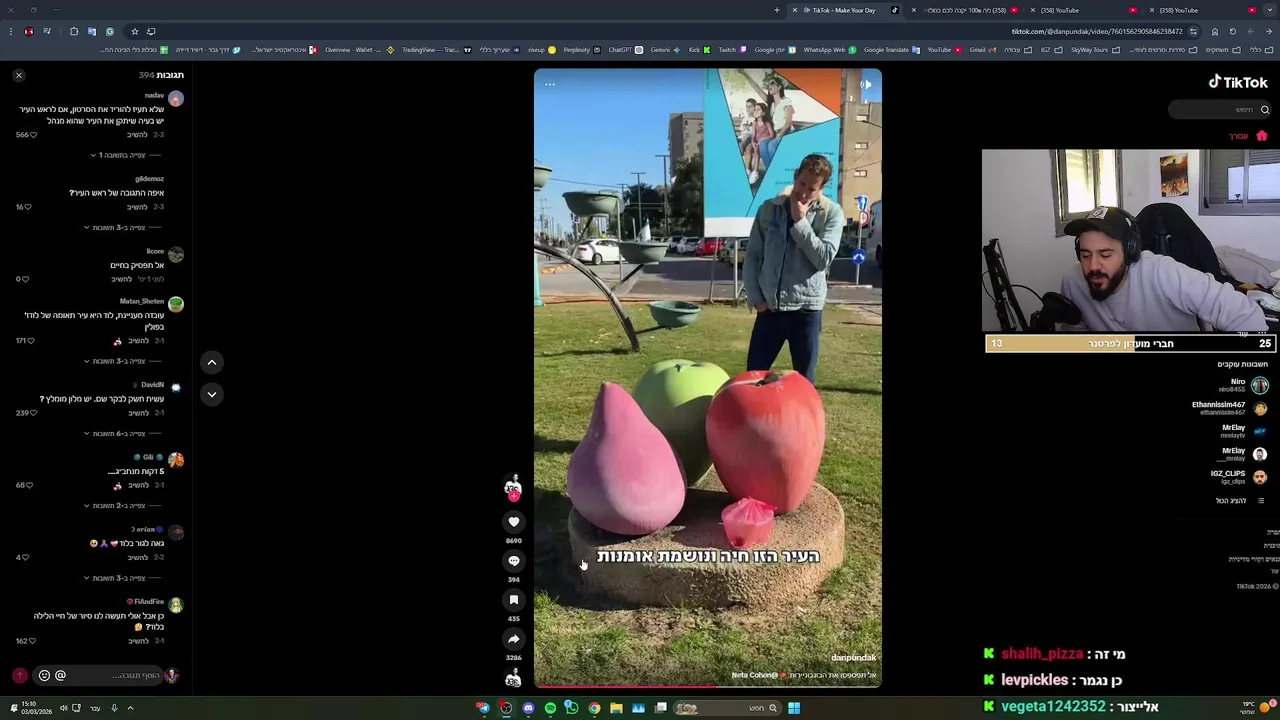Like DavidN's comment with 239 likes
Screen dimensions: 1280x720
click(x=33, y=413)
